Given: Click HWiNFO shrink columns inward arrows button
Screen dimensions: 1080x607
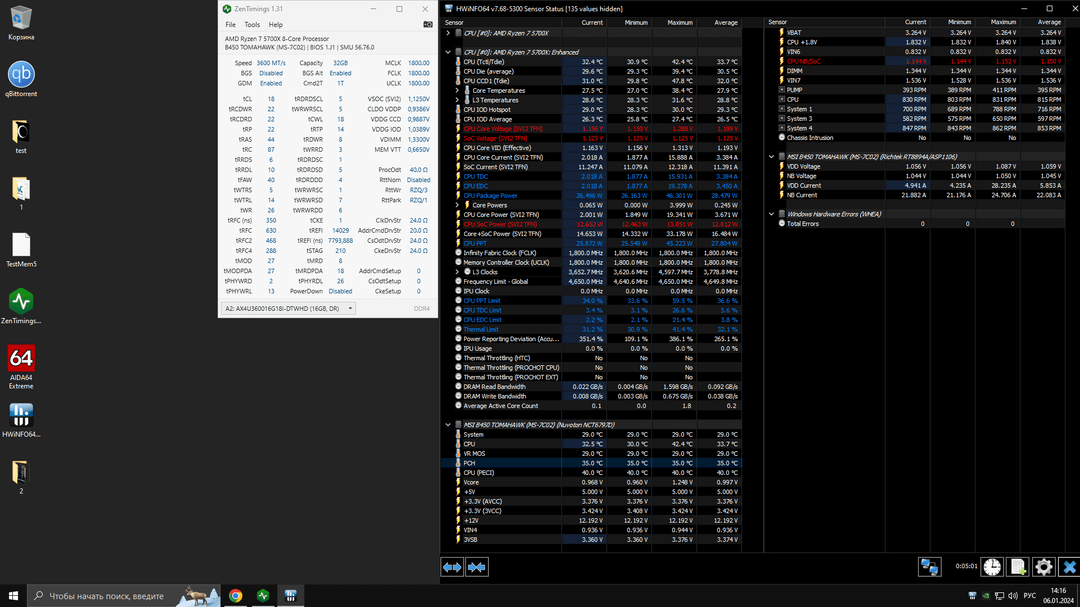Looking at the screenshot, I should click(x=477, y=567).
